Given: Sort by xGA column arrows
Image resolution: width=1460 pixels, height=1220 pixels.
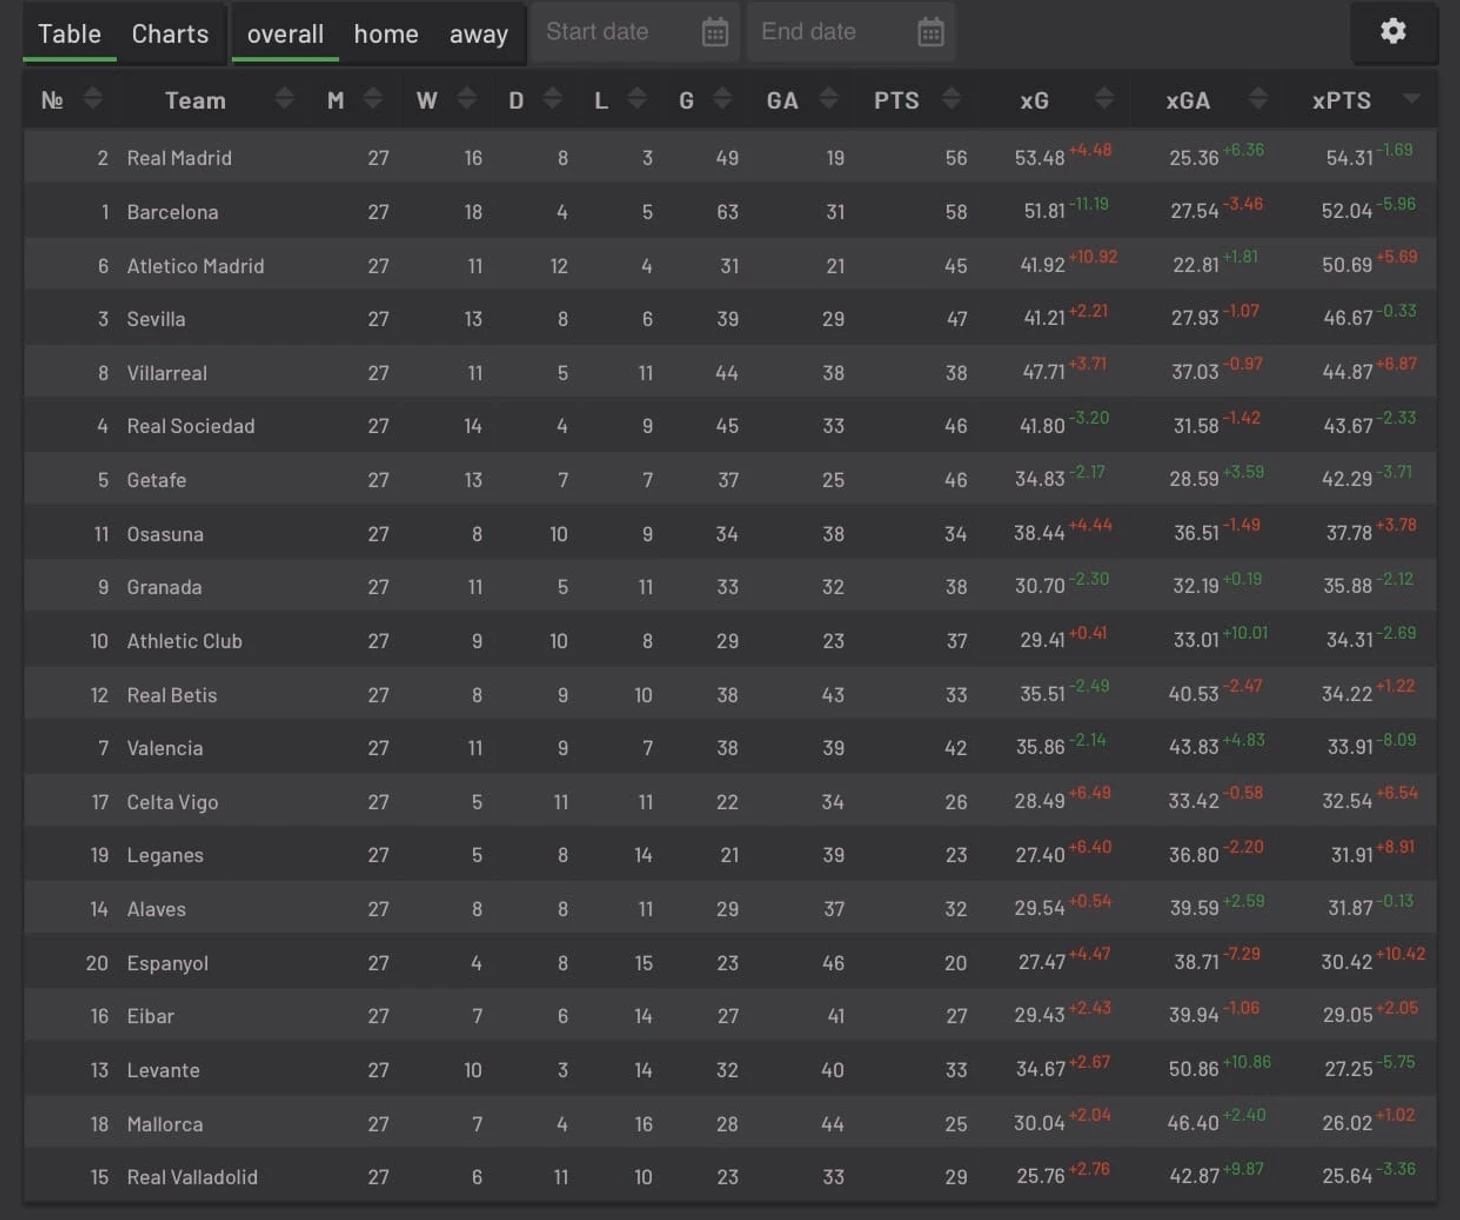Looking at the screenshot, I should (x=1258, y=98).
